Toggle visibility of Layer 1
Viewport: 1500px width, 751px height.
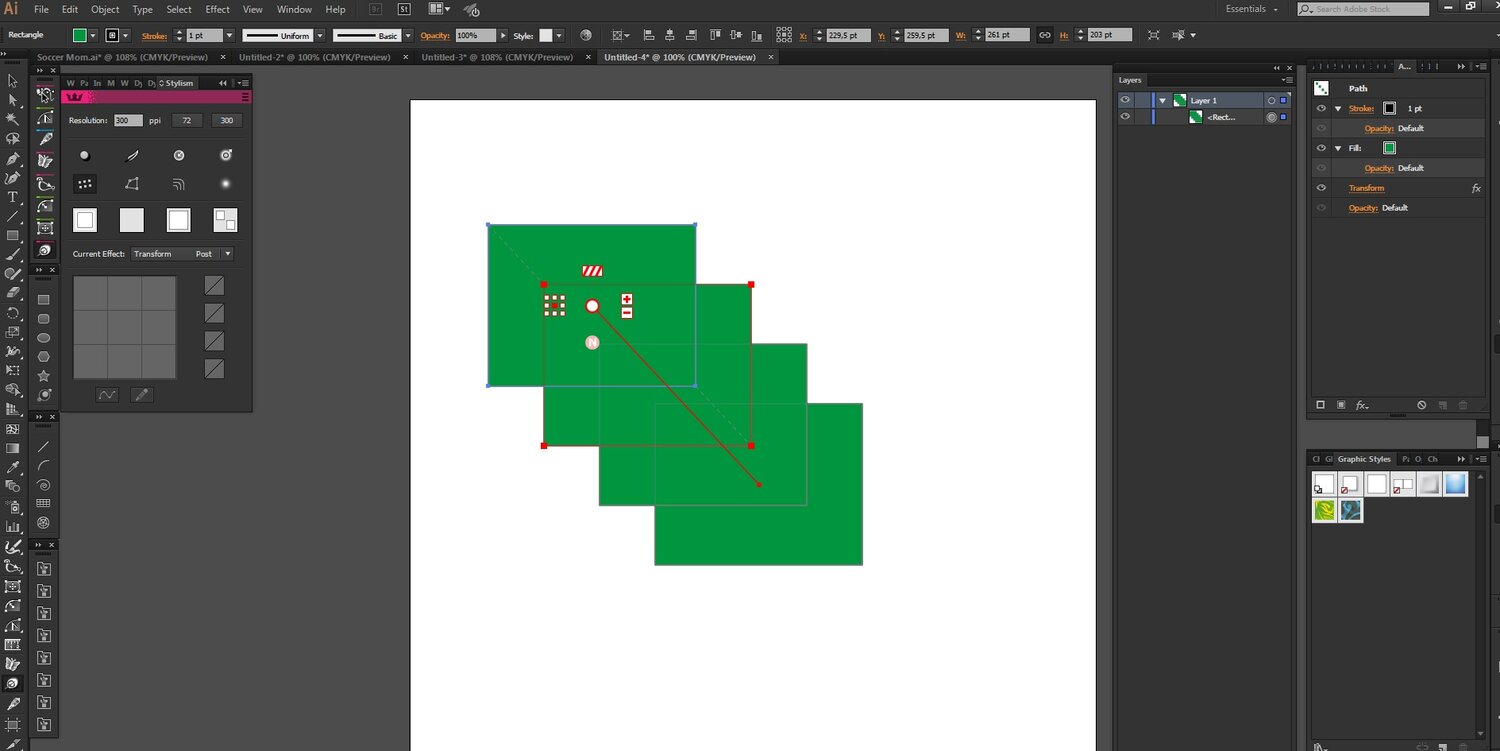click(x=1125, y=100)
